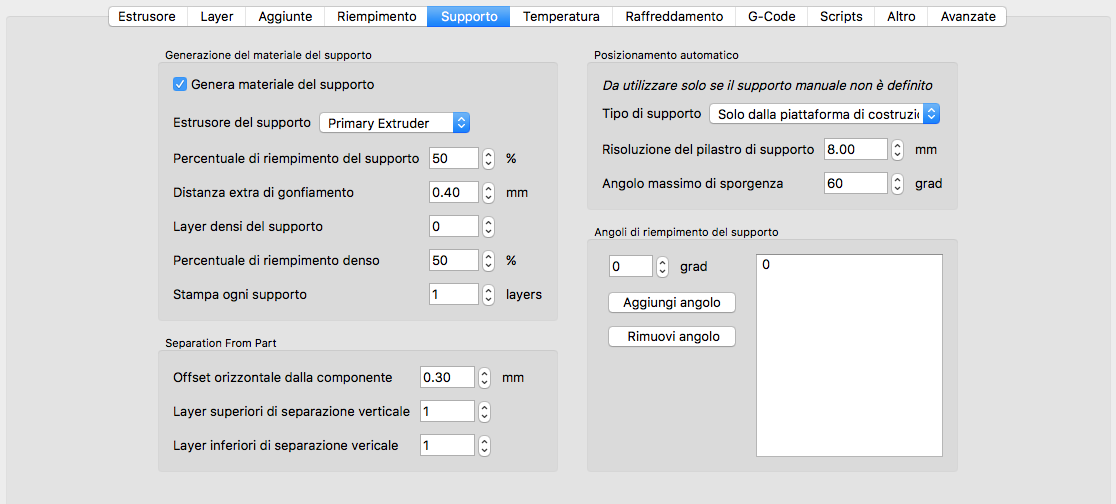The image size is (1116, 504).
Task: Click stepper for Layer inferiori di separazione
Action: pos(484,445)
